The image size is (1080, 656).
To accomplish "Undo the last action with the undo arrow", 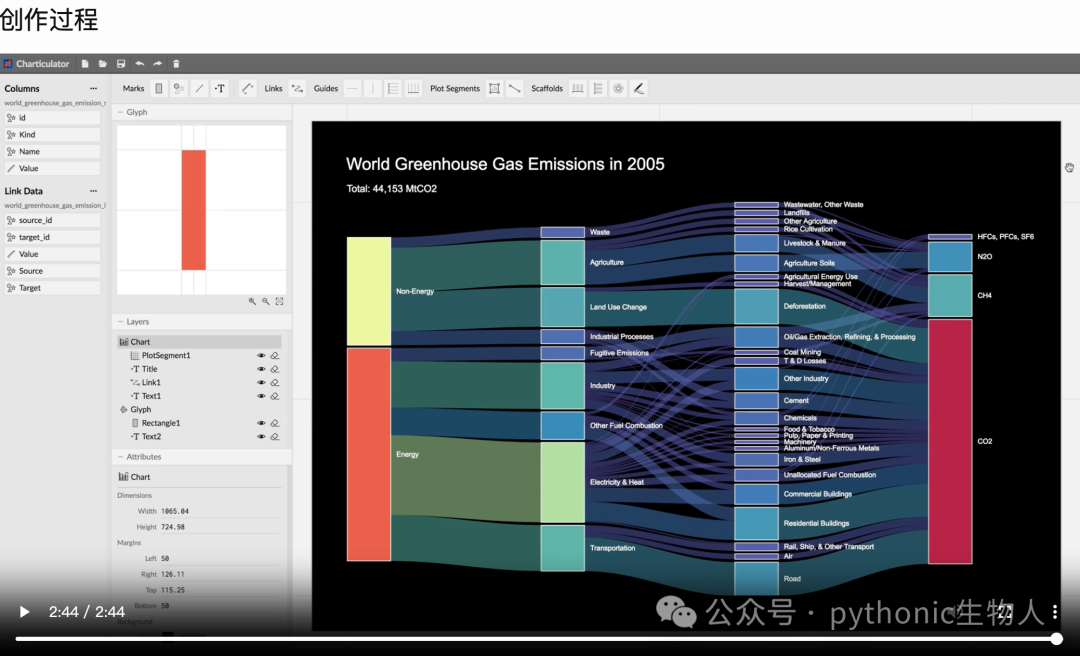I will click(140, 63).
